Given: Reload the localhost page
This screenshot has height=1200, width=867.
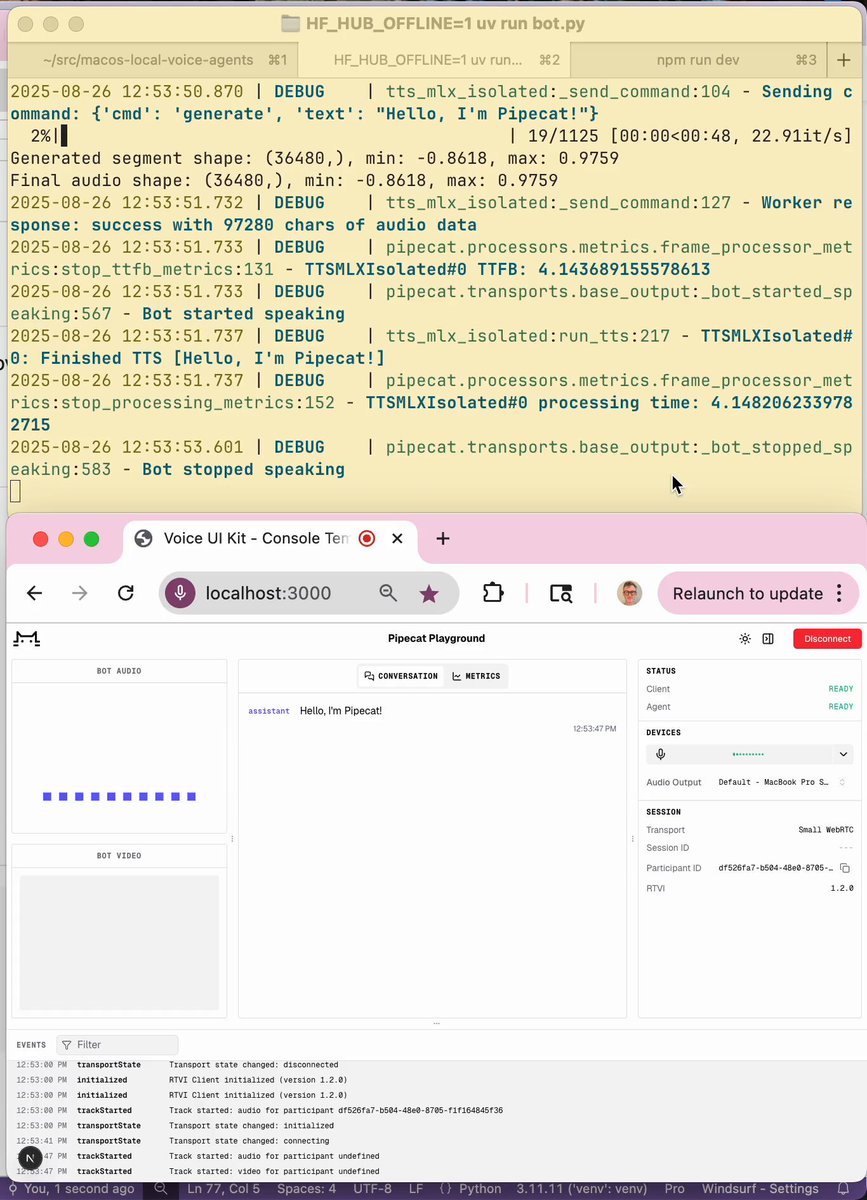Looking at the screenshot, I should 126,593.
